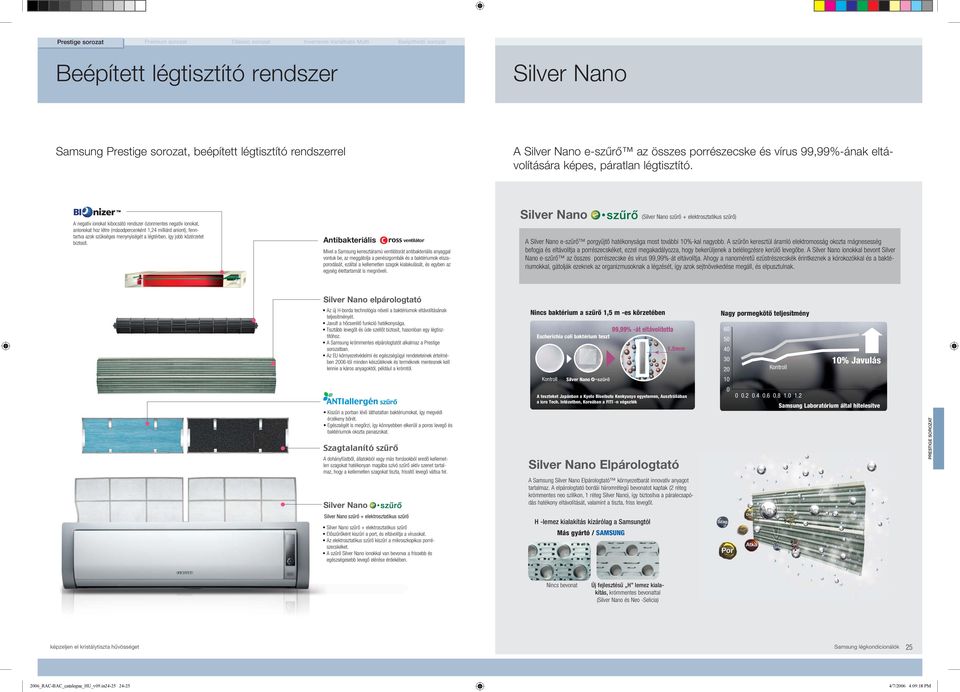Image resolution: width=960 pixels, height=692 pixels.
Task: Click the footer képzeljen el kristálytiszta hűvösséget
Action: 94,647
